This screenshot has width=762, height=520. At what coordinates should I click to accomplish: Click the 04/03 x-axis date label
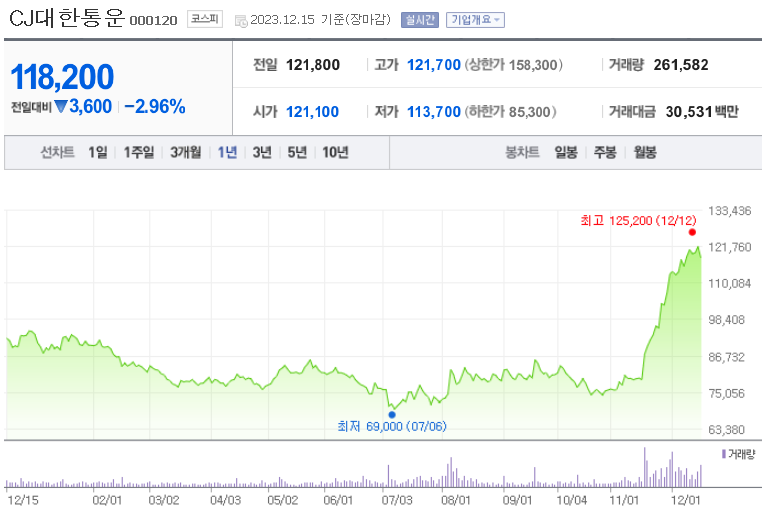coord(225,500)
